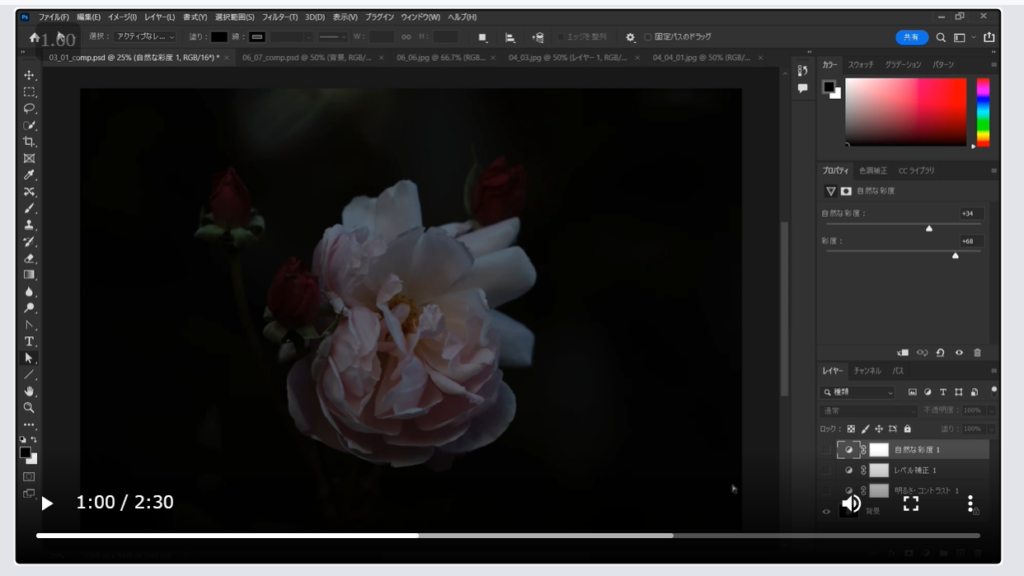This screenshot has height=576, width=1024.
Task: Open the 塗り fill dropdown arrow
Action: (x=991, y=429)
